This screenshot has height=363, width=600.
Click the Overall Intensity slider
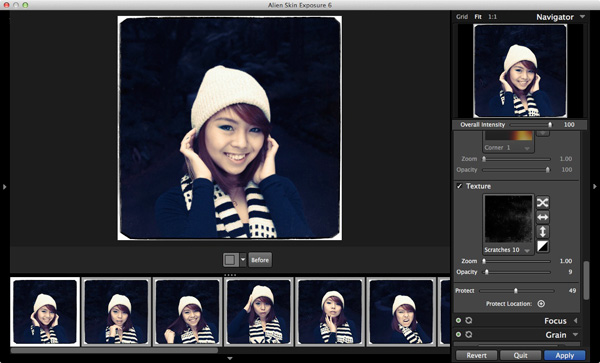pyautogui.click(x=532, y=125)
